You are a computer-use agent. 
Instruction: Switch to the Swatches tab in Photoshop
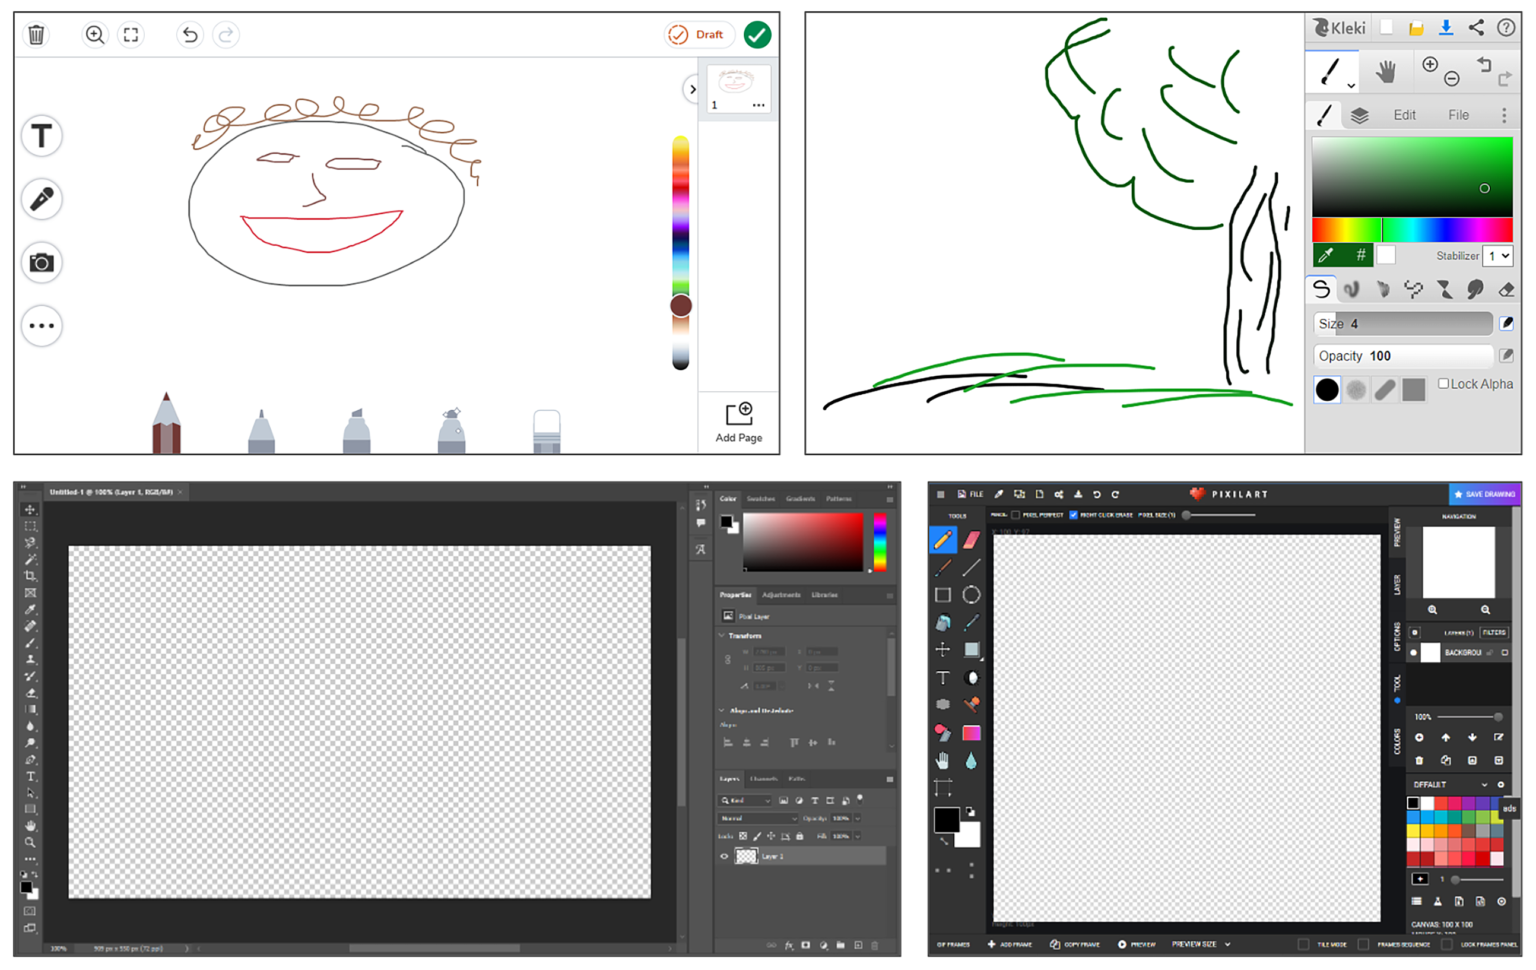point(759,499)
